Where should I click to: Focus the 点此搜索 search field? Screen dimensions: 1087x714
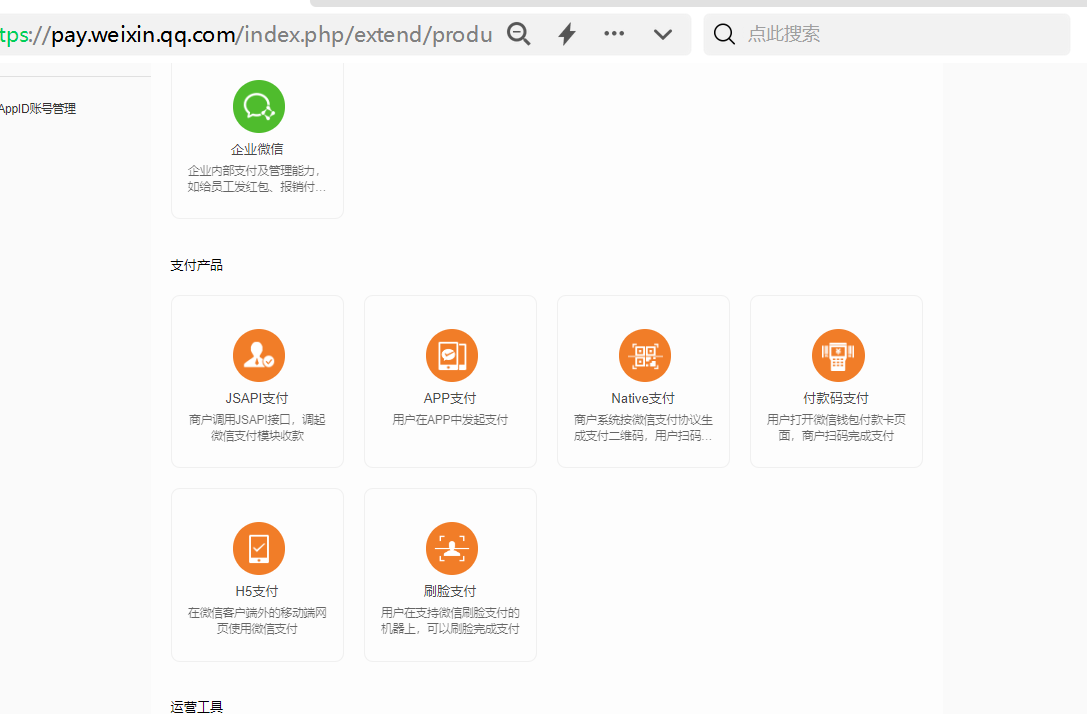point(887,34)
